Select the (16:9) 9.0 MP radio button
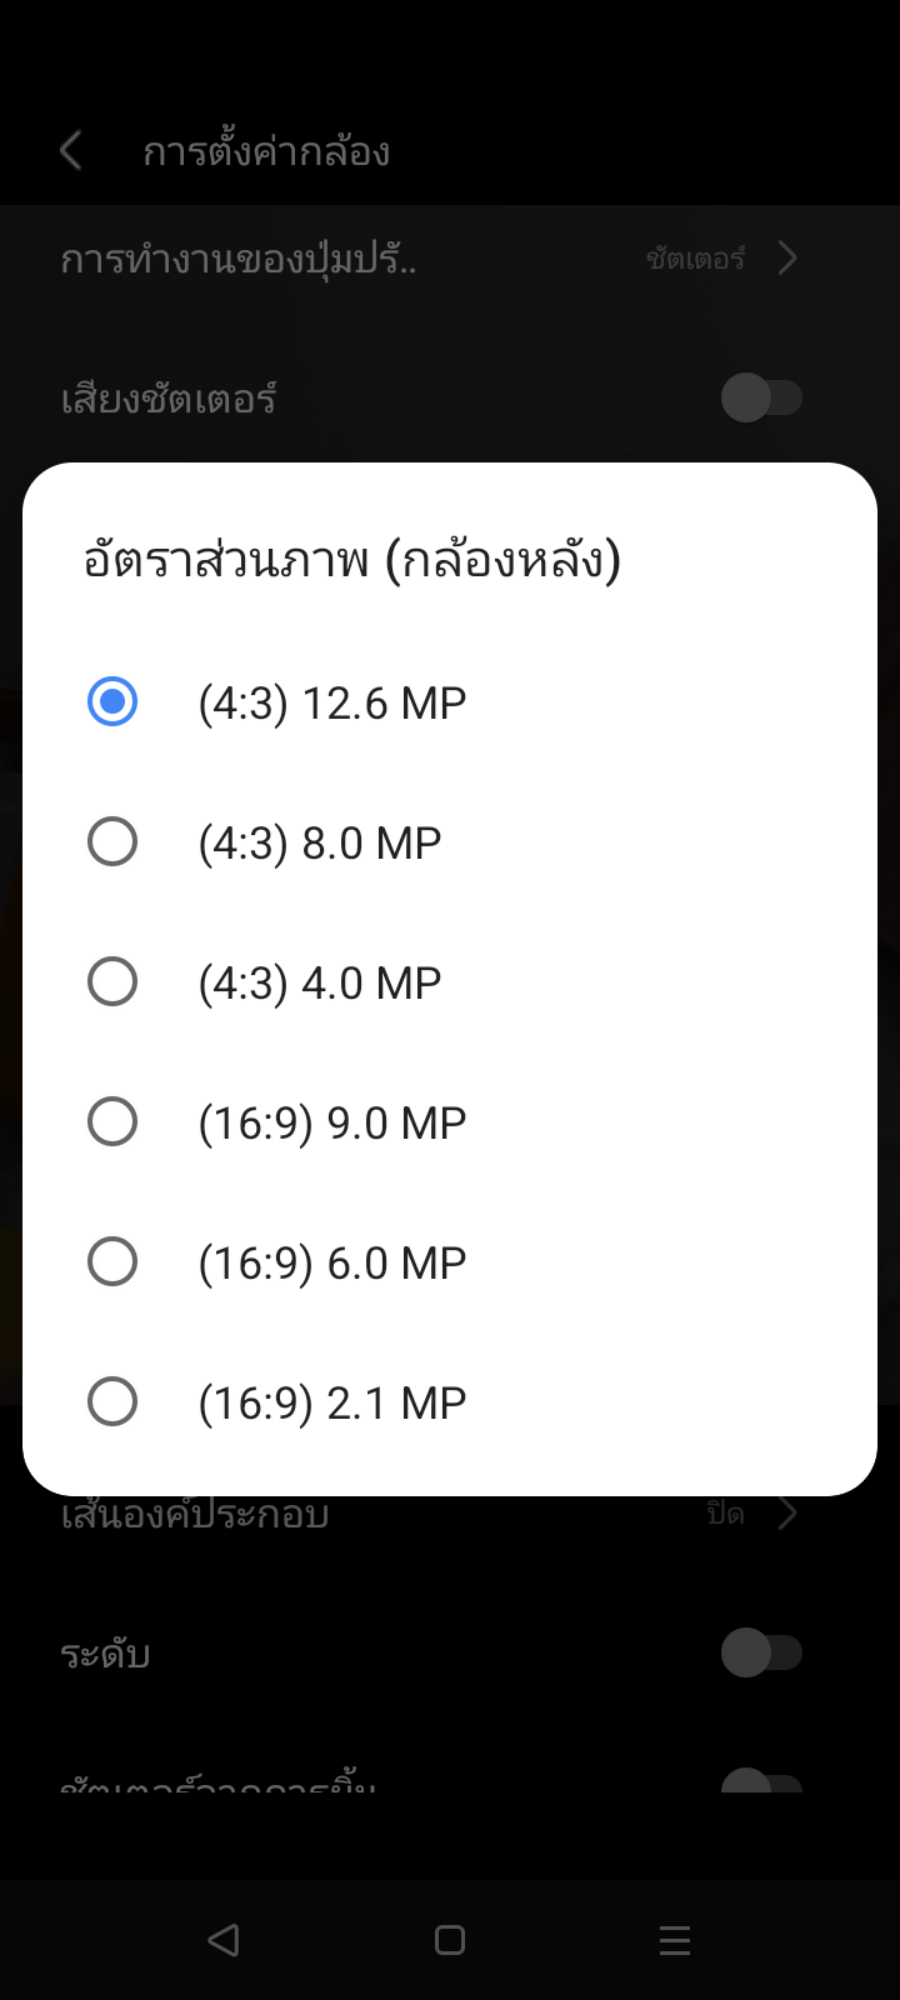Screen dimensions: 900x2000 (x=112, y=1122)
